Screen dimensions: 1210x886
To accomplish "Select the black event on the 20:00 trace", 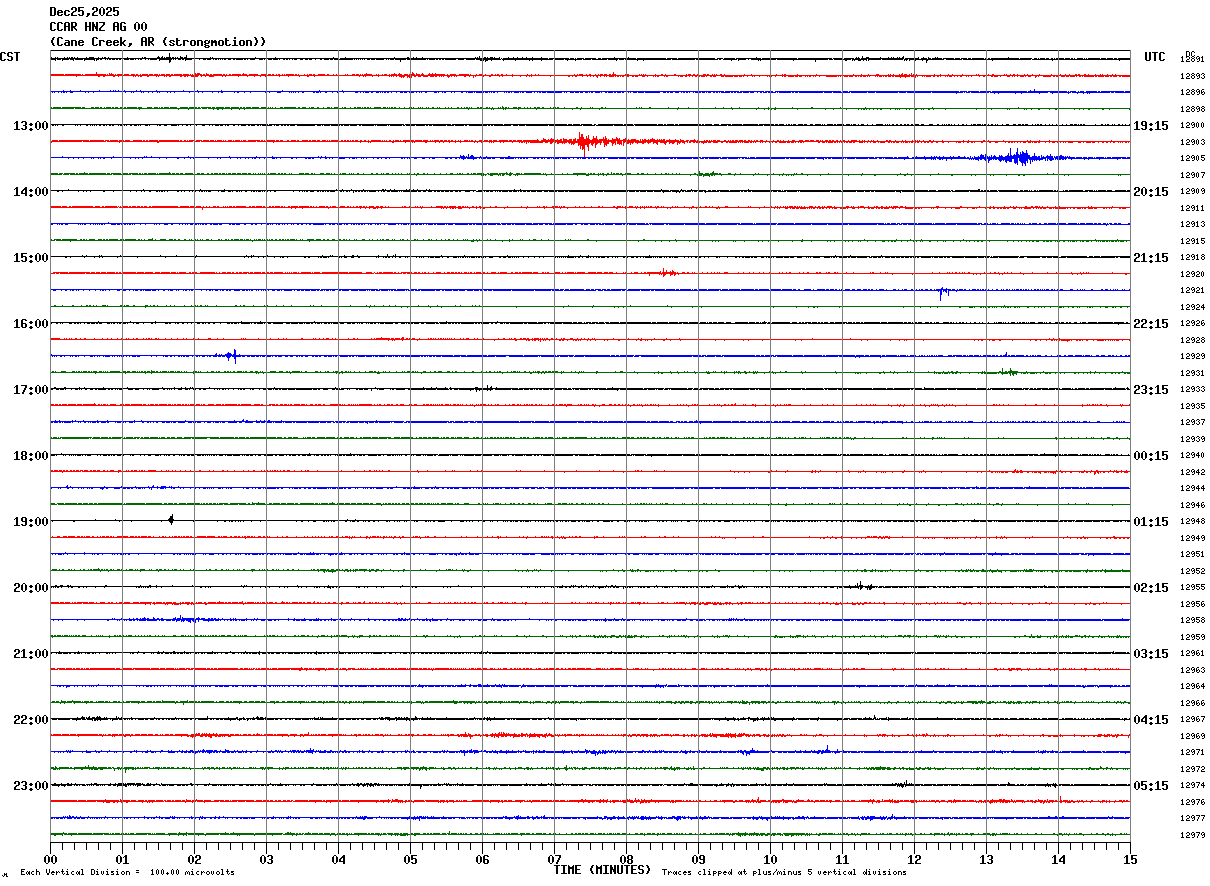I will click(x=860, y=586).
